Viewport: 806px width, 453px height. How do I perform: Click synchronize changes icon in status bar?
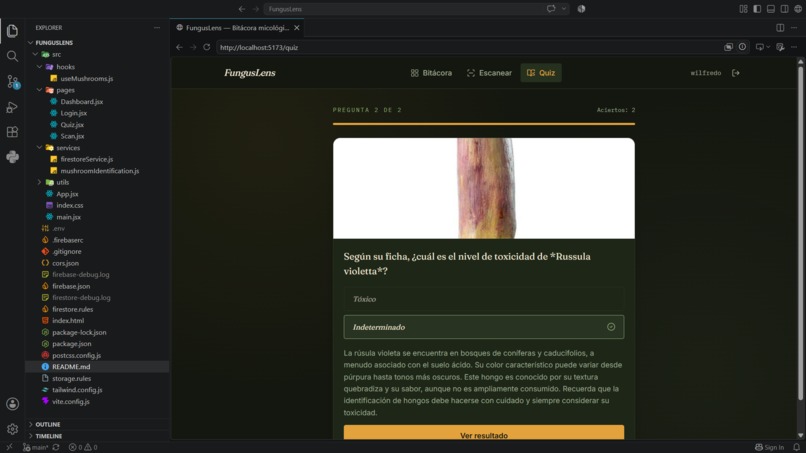click(56, 447)
